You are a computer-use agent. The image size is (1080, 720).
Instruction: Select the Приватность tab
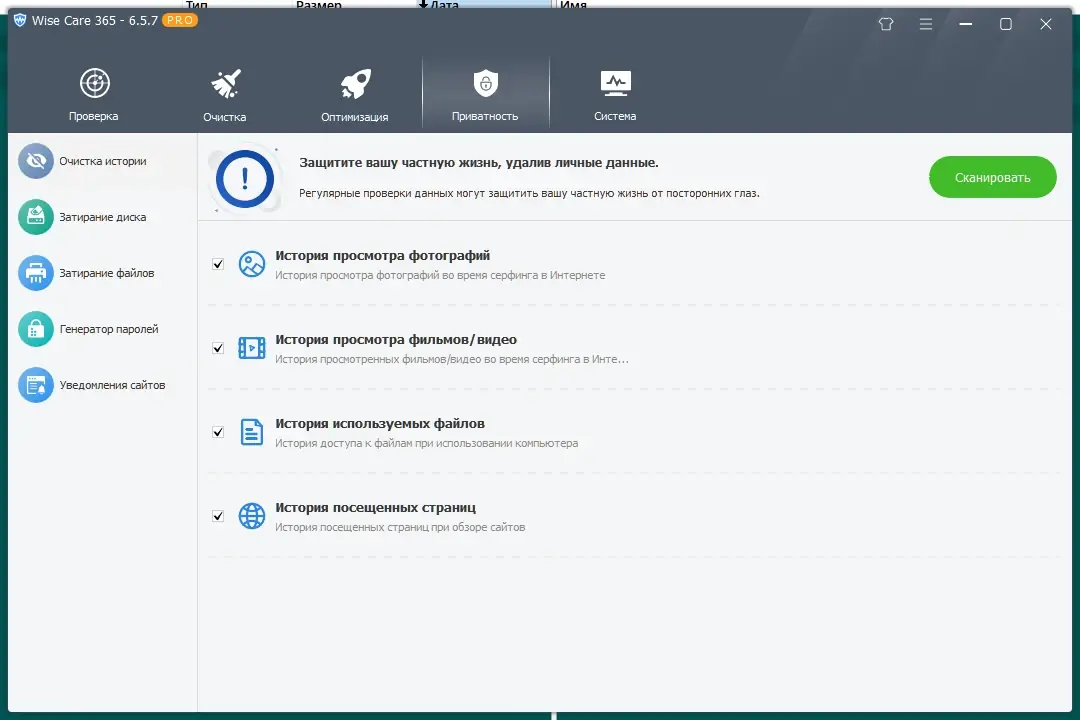pyautogui.click(x=486, y=94)
